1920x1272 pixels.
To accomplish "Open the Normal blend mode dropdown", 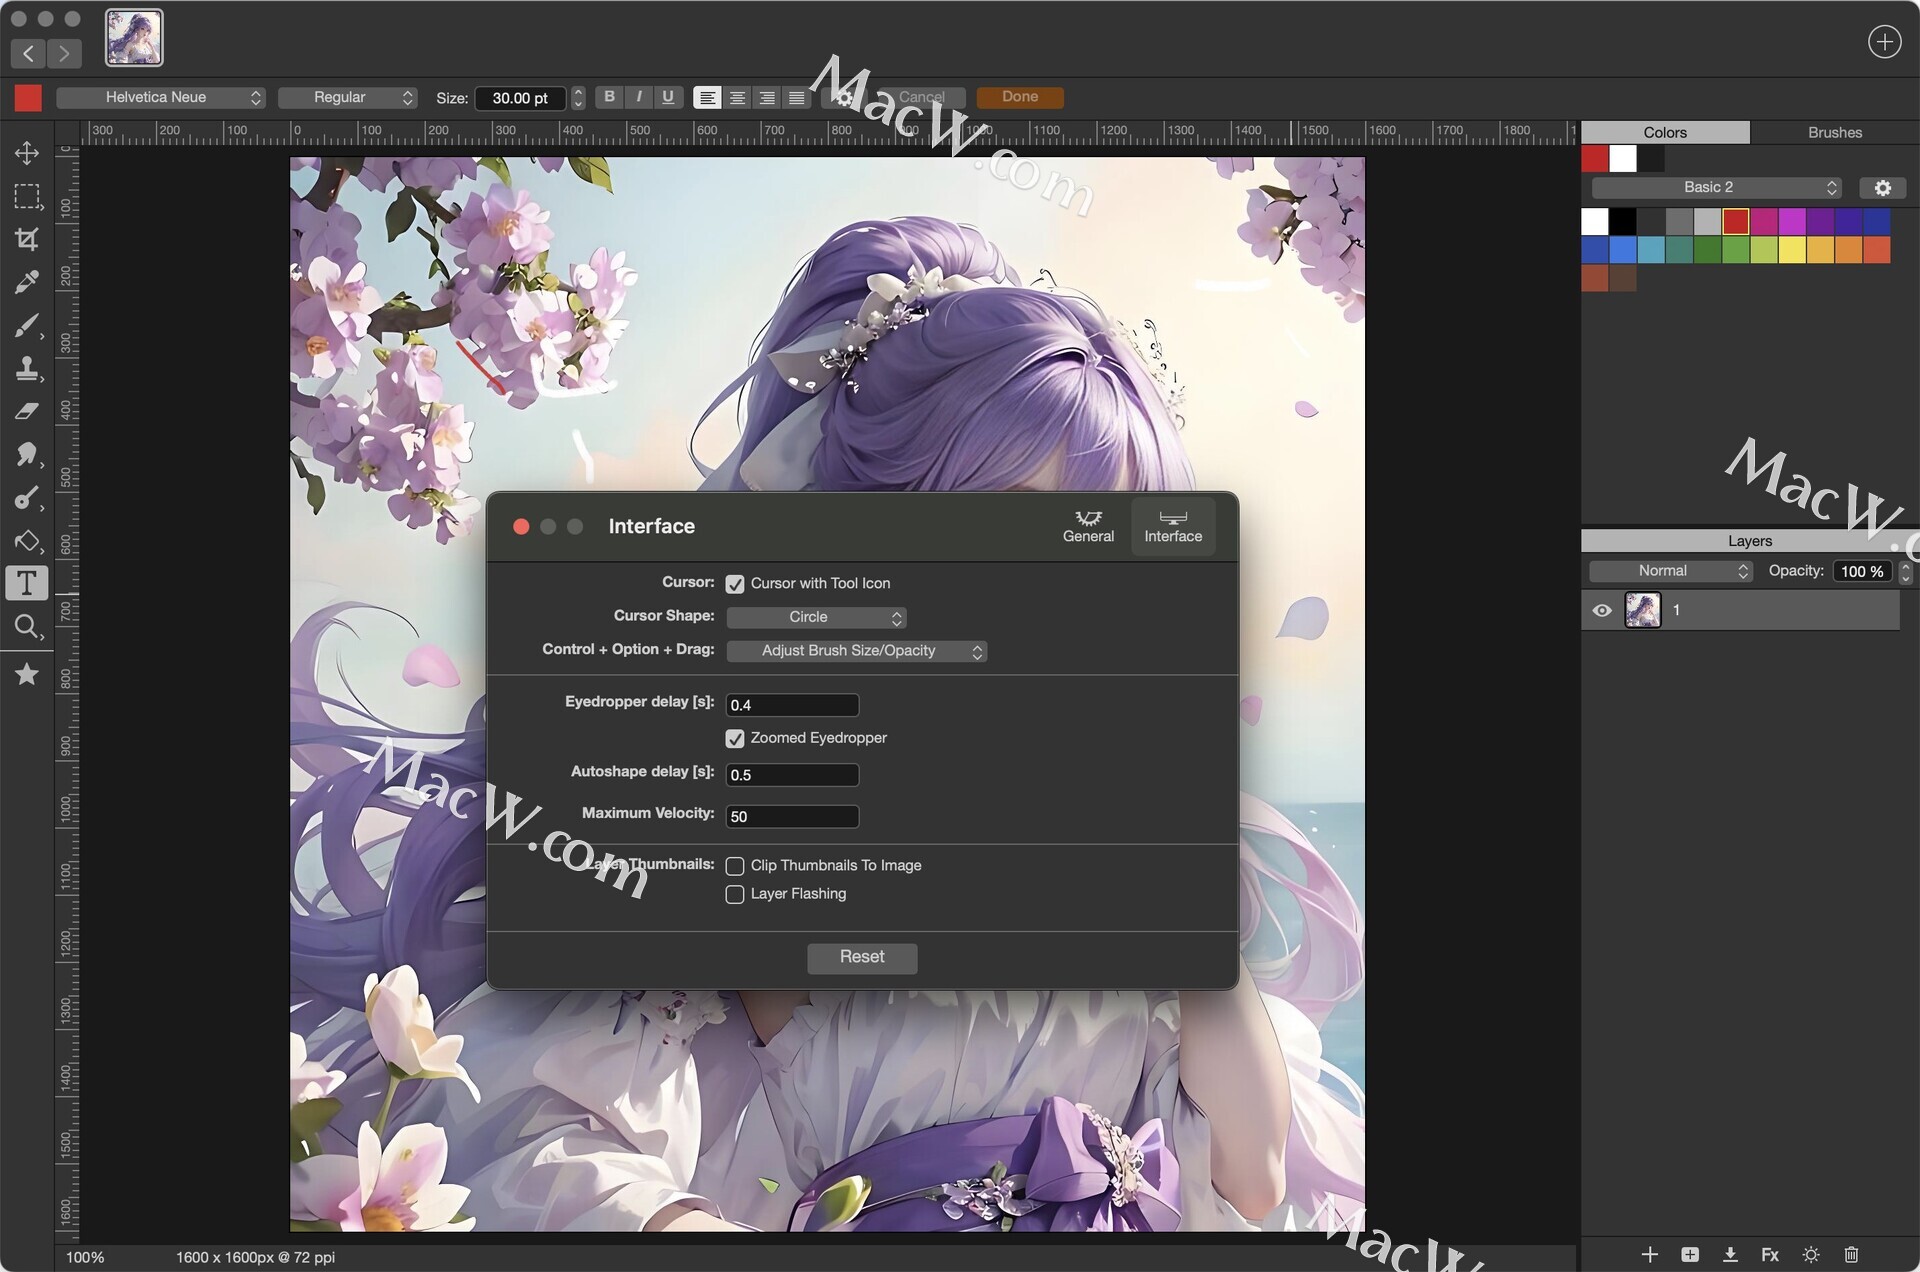I will click(1670, 571).
